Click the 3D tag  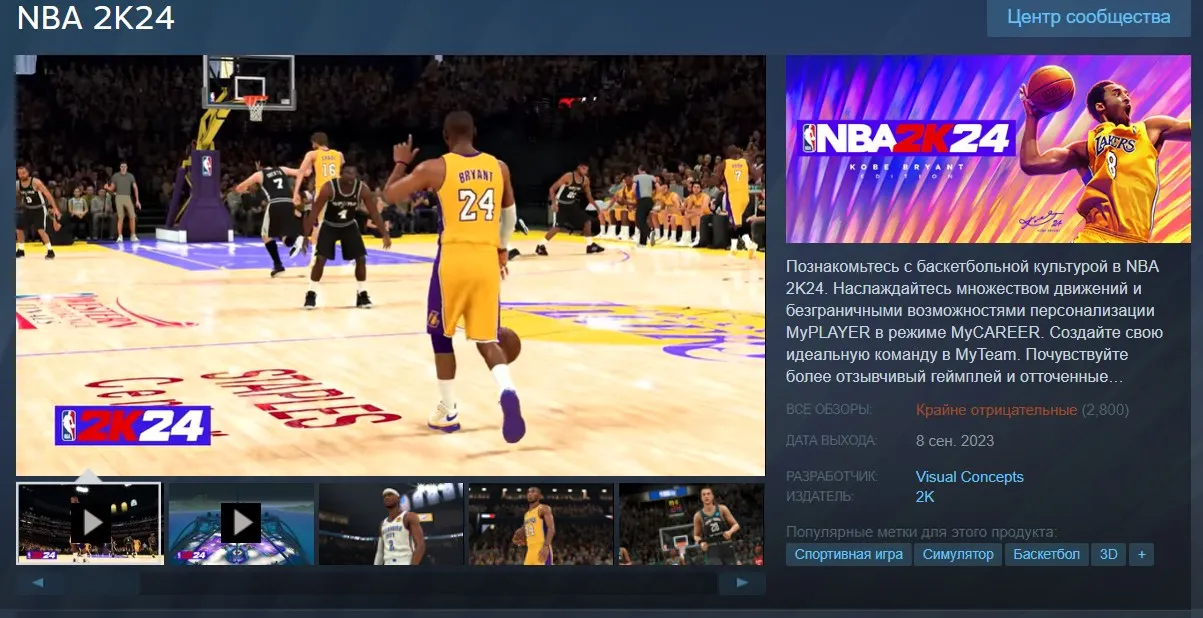1108,554
